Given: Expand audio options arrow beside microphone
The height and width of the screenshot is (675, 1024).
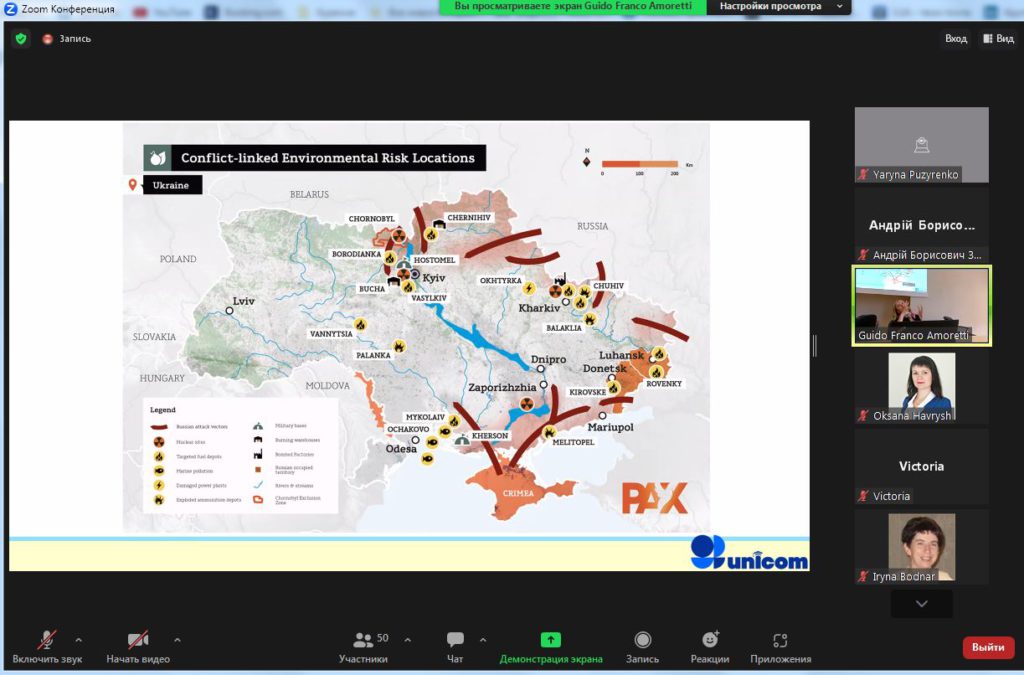Looking at the screenshot, I should (79, 640).
